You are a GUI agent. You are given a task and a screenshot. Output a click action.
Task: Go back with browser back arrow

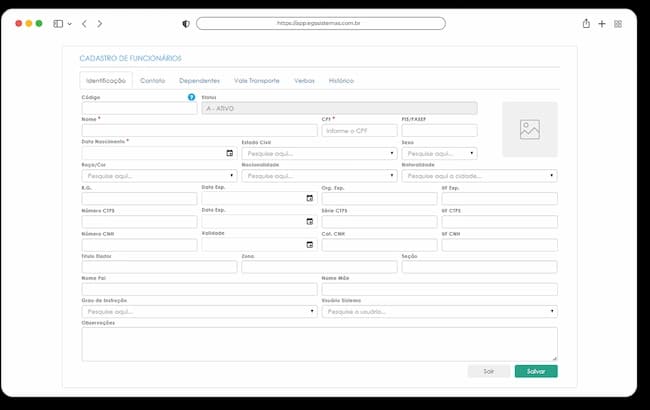[85, 24]
